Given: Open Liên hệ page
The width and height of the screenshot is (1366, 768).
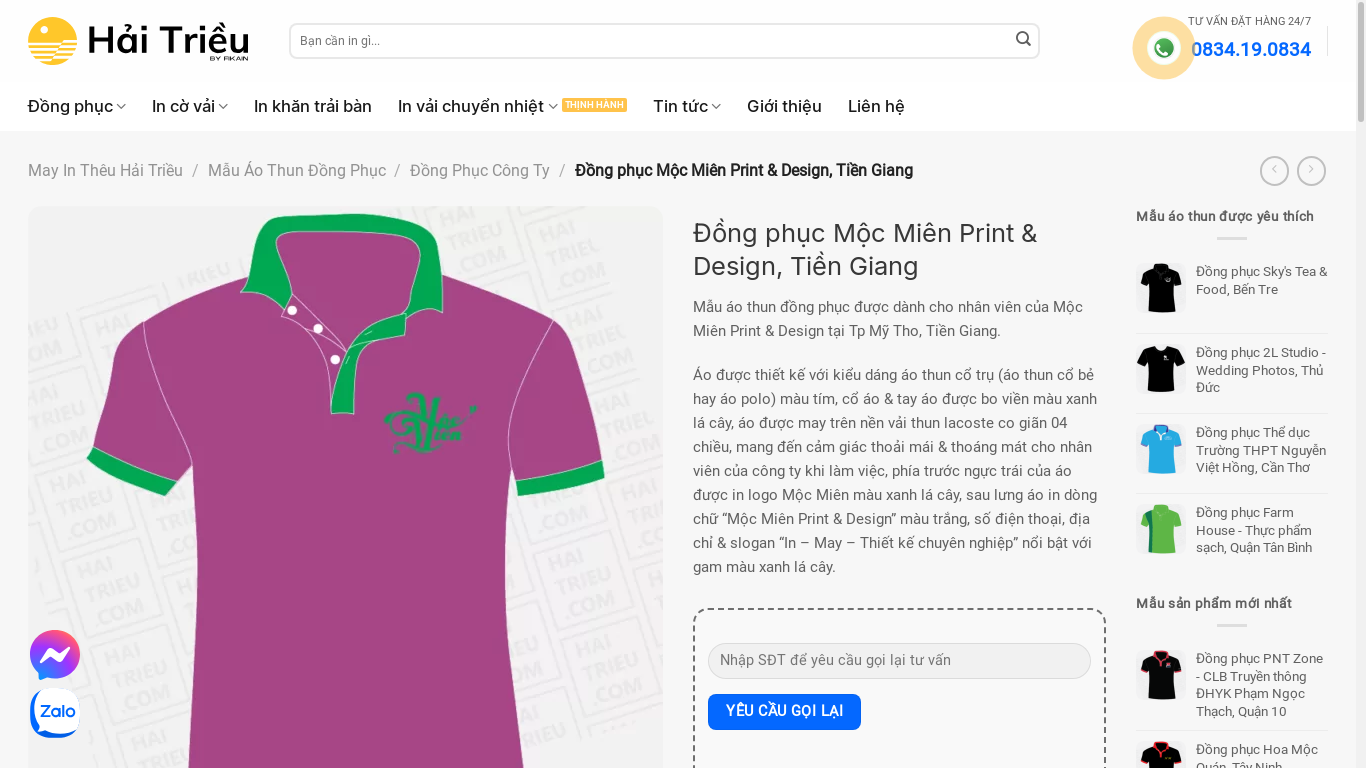Looking at the screenshot, I should (876, 106).
